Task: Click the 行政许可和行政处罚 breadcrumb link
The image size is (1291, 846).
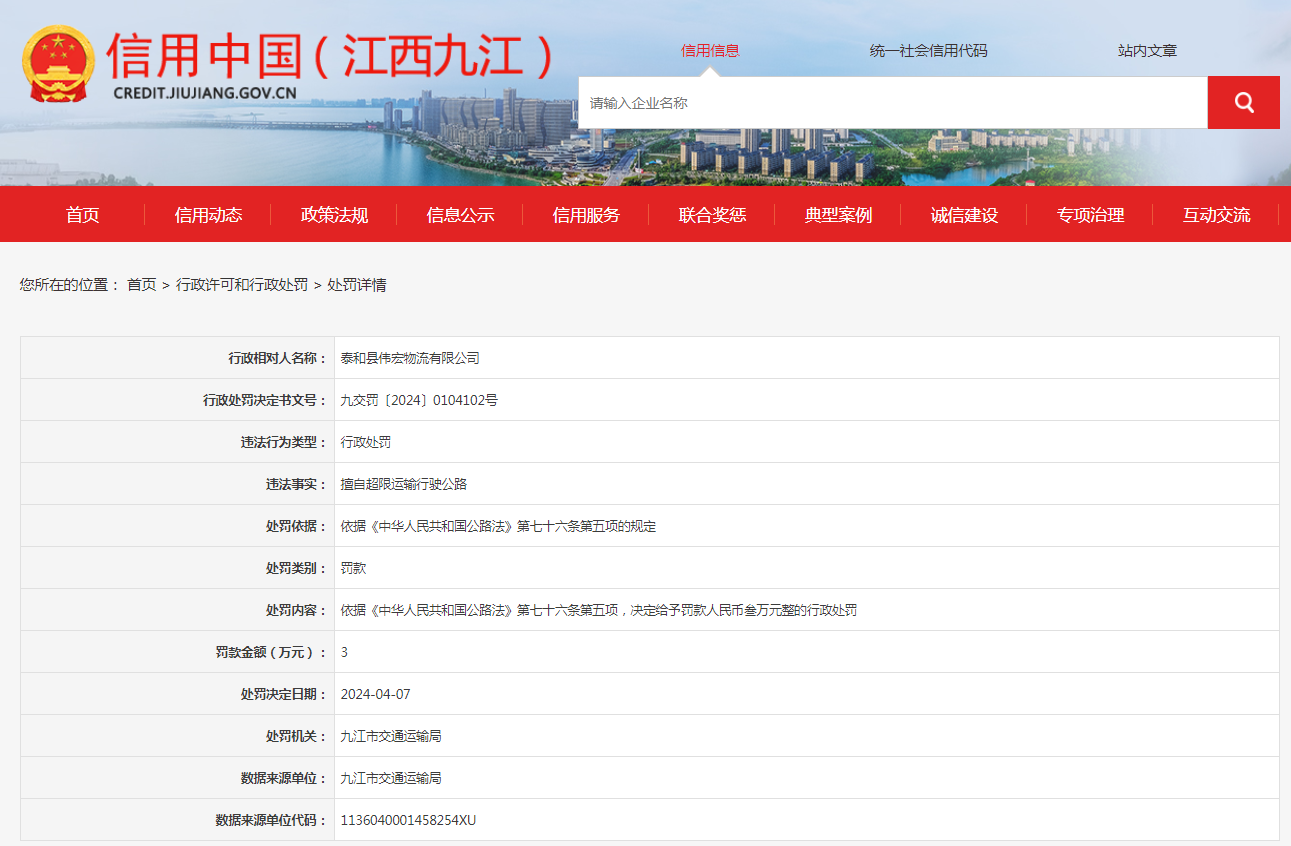Action: pyautogui.click(x=242, y=285)
